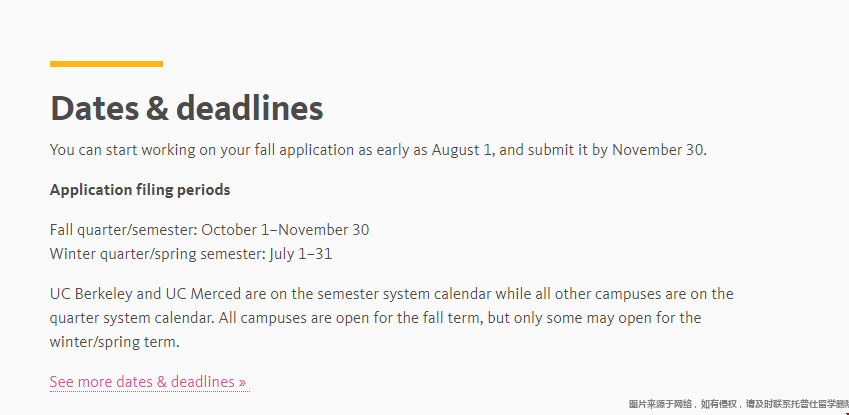Click the ampersand in the Dates & deadlines heading

click(x=157, y=108)
